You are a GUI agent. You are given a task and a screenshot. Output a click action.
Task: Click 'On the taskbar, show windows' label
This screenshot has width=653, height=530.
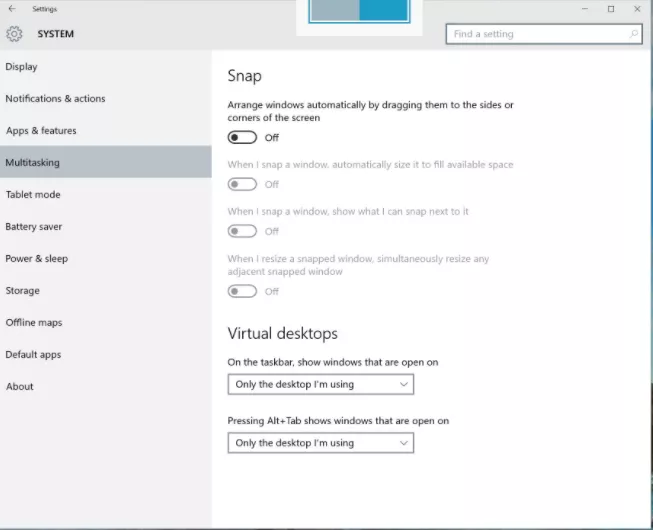click(x=333, y=362)
